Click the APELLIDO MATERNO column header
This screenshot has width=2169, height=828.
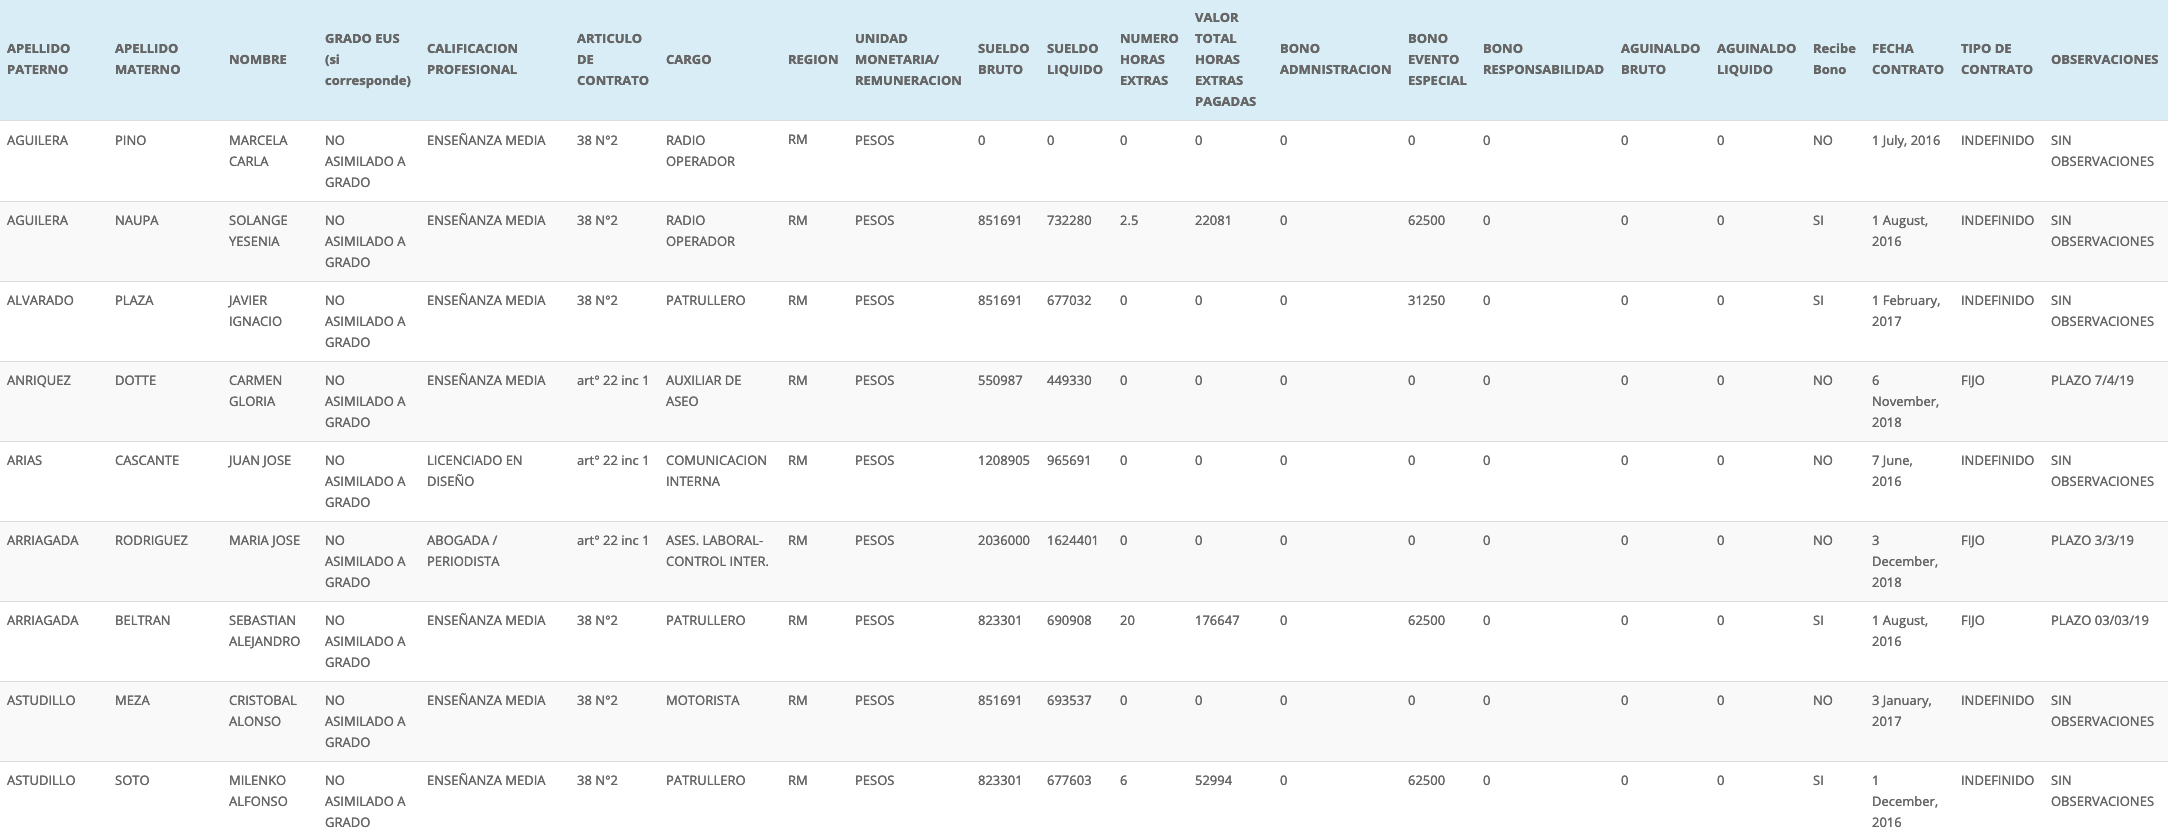pyautogui.click(x=147, y=59)
